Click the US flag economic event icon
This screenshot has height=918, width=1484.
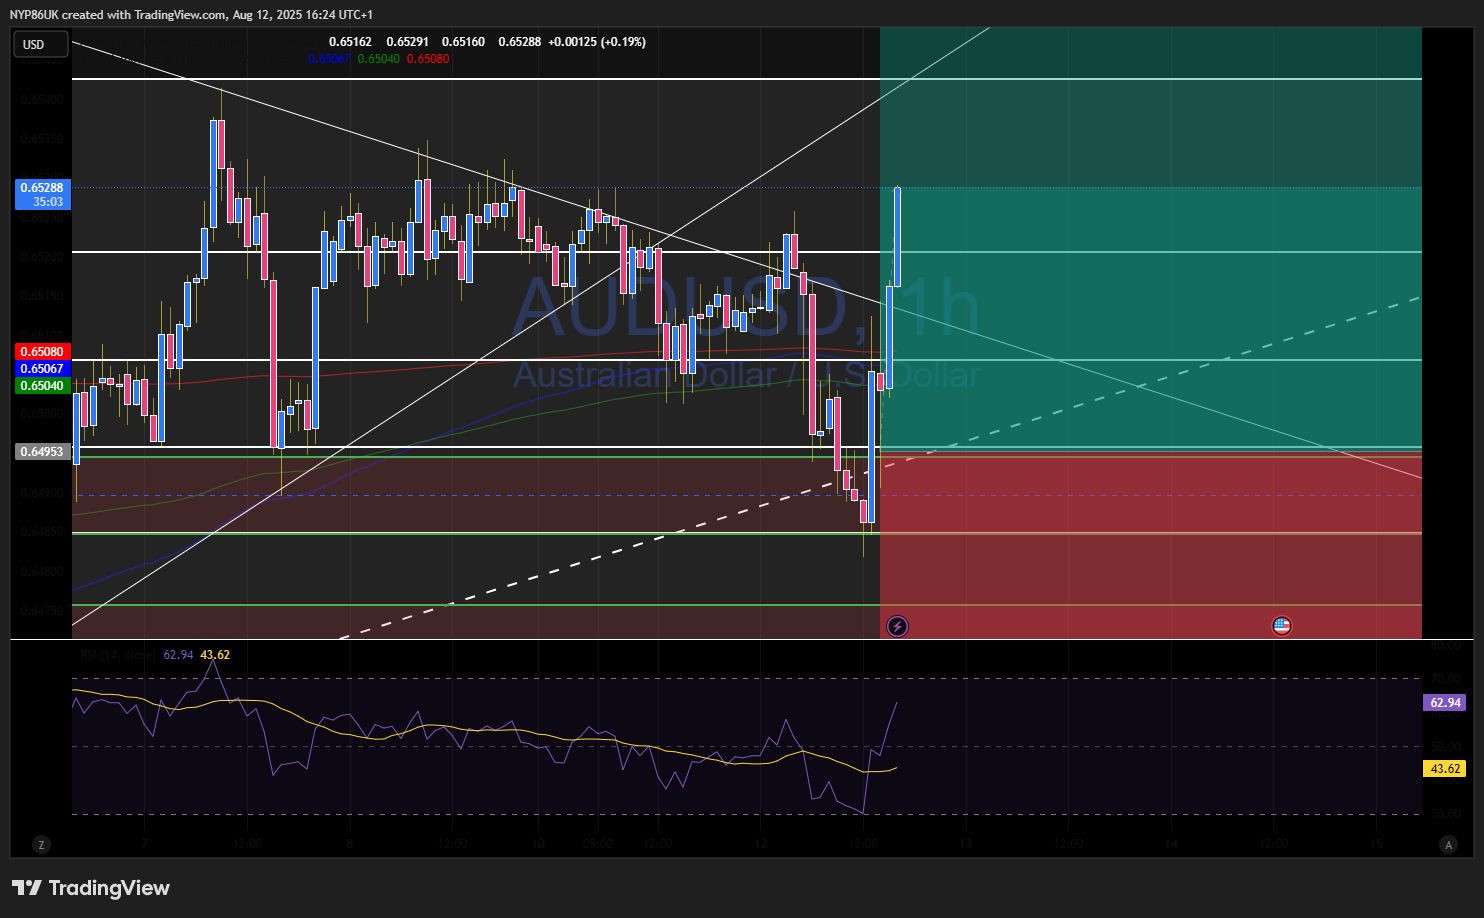point(1282,626)
